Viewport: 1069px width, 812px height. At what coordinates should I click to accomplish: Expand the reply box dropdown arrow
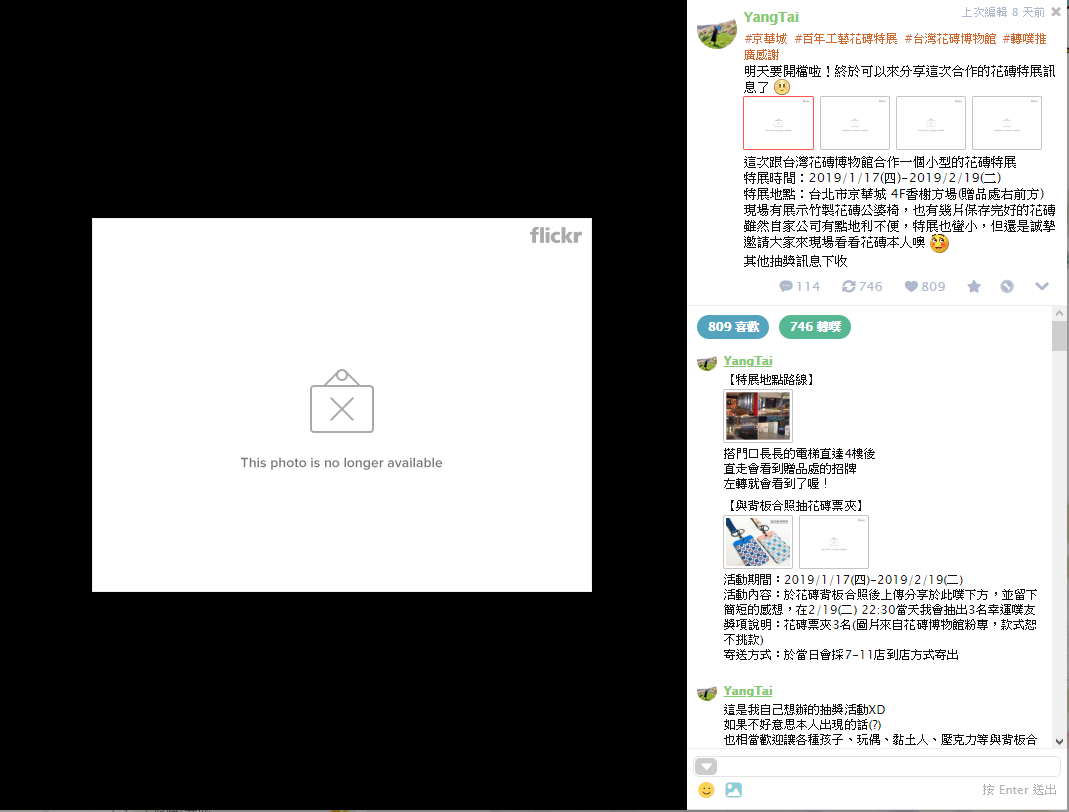click(x=706, y=766)
